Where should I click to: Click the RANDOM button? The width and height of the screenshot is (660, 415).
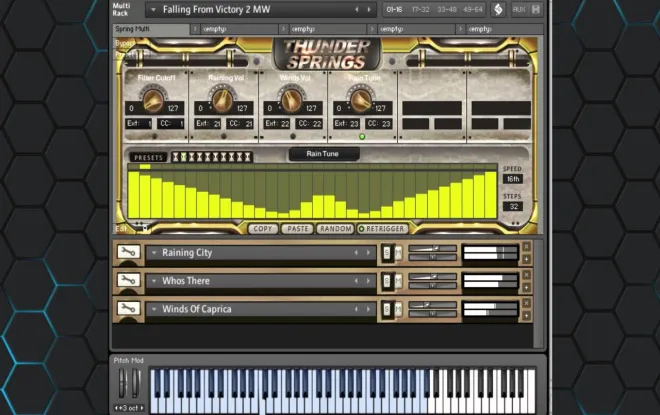tap(335, 229)
